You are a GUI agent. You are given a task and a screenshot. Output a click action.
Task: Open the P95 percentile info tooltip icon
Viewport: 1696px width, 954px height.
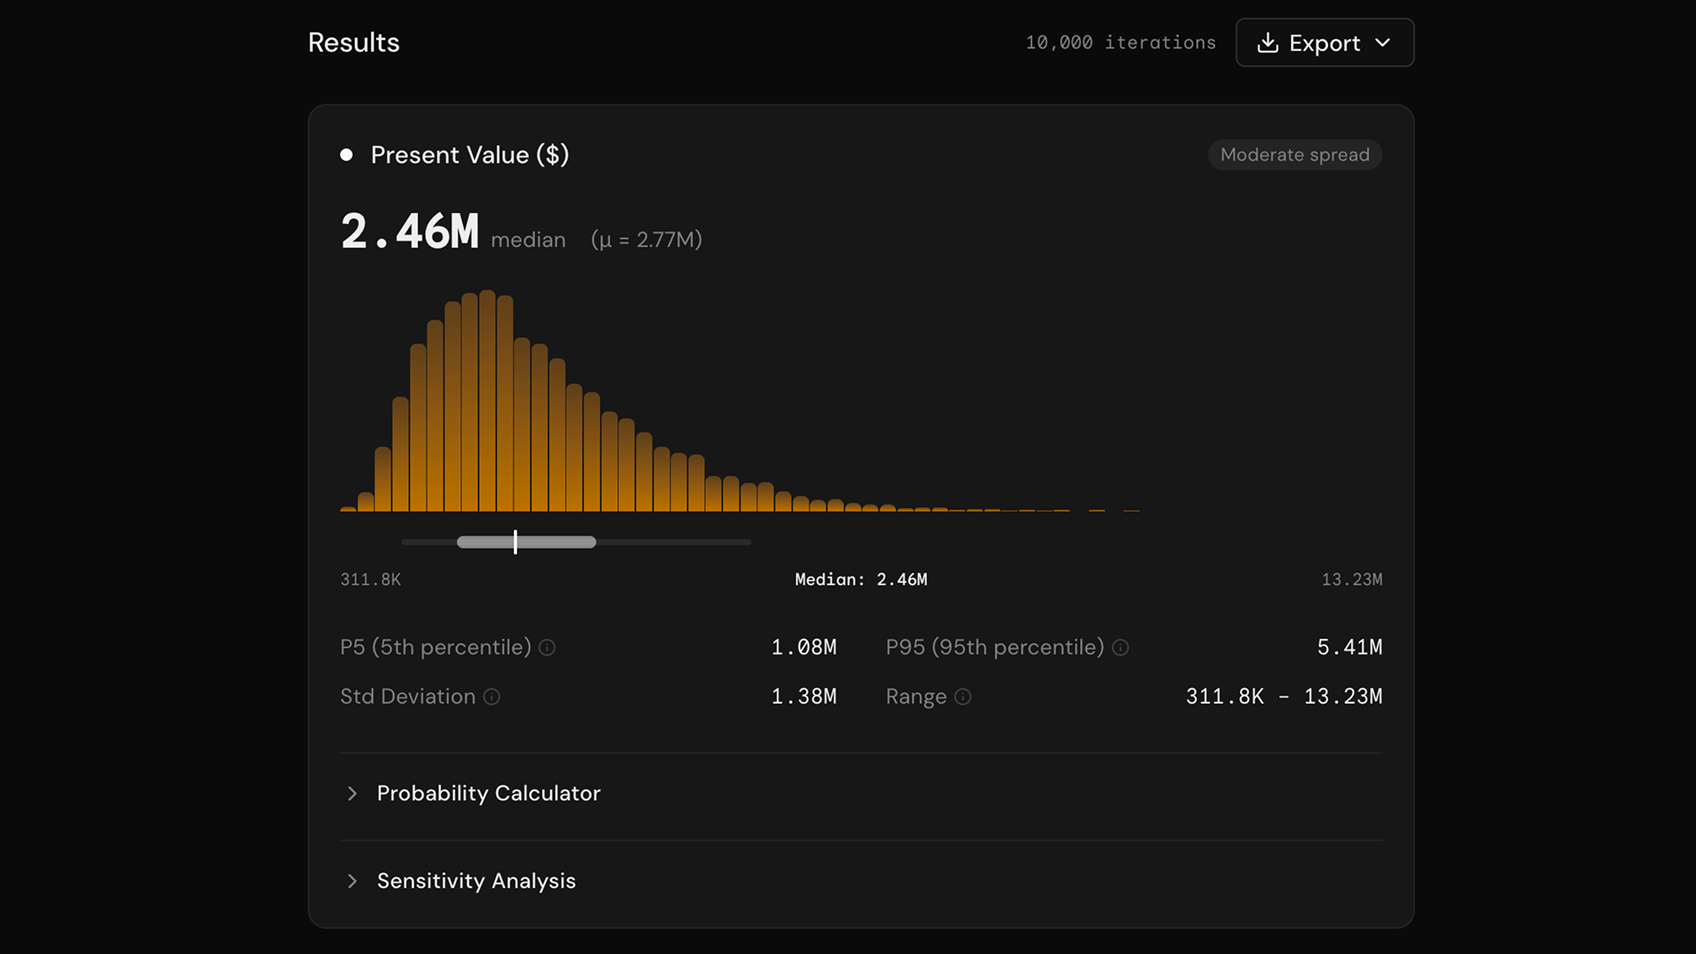[x=1120, y=647]
